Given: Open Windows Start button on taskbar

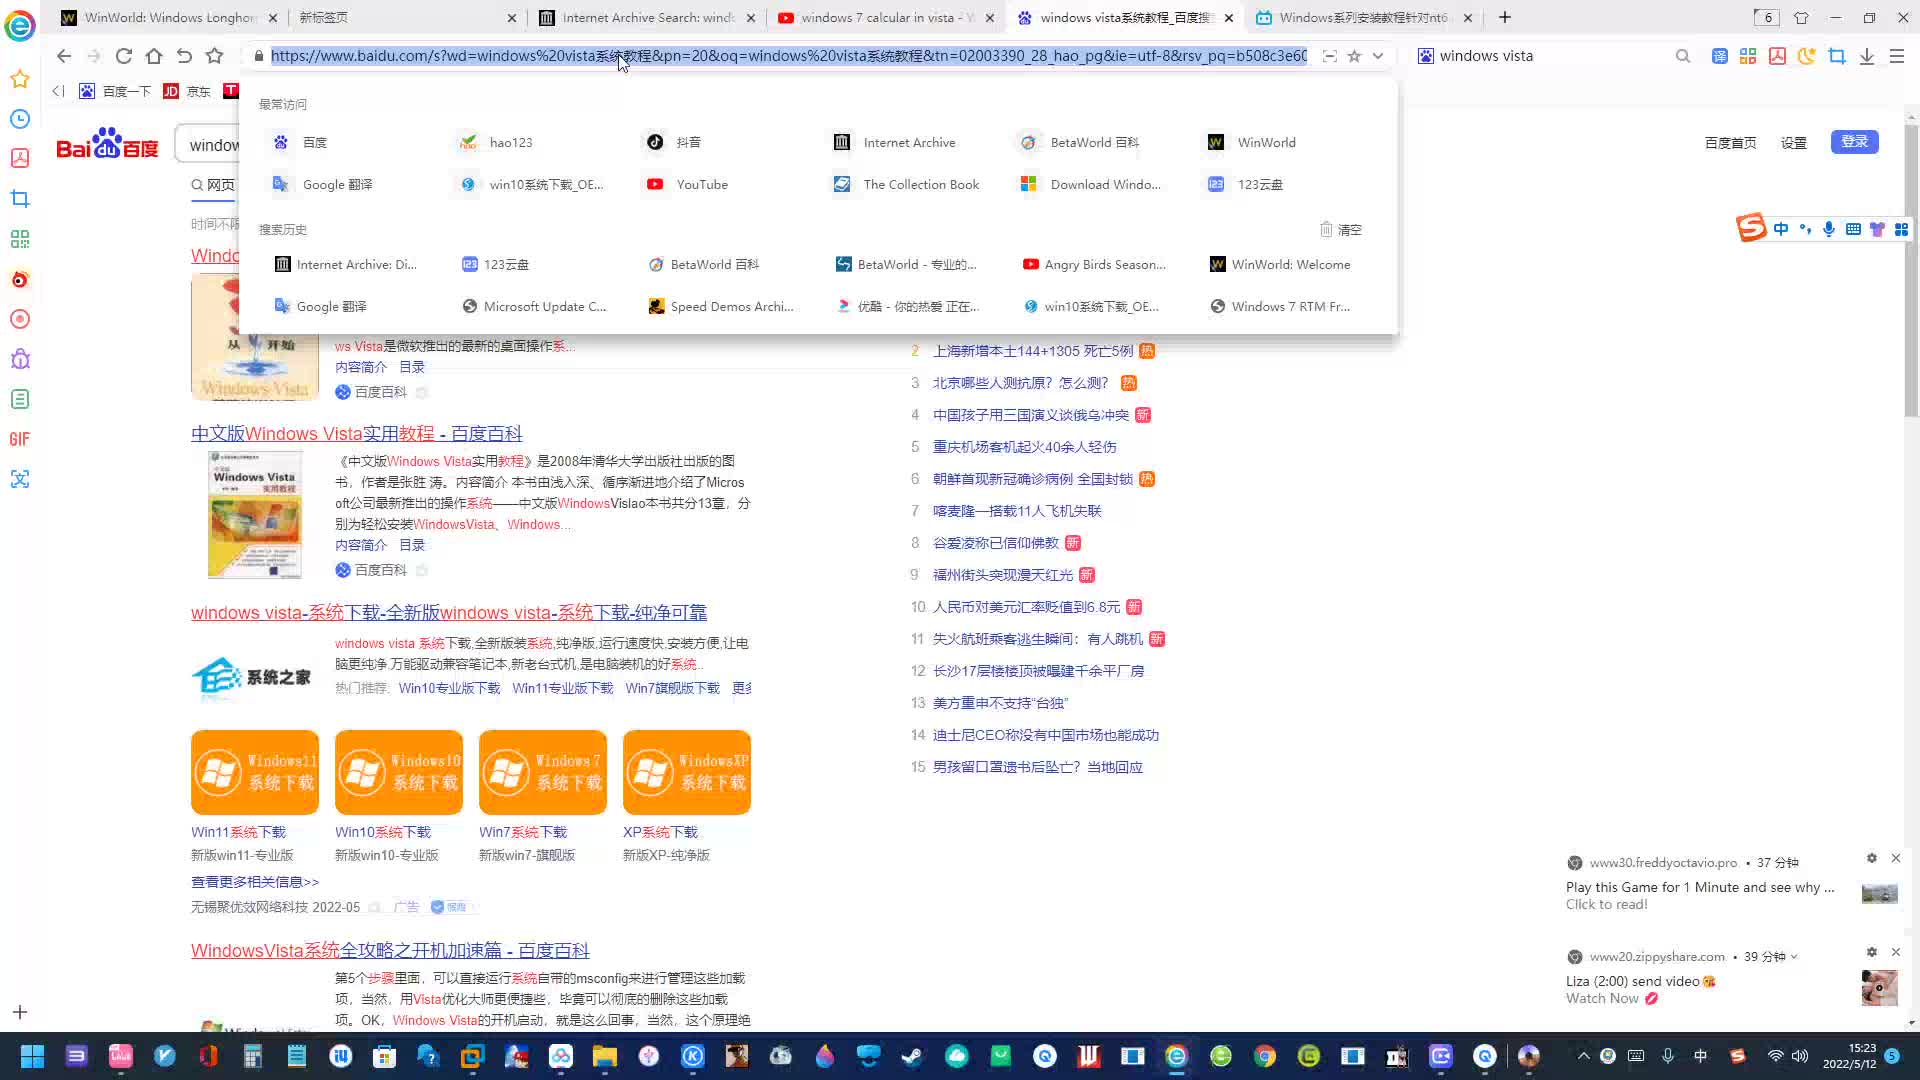Looking at the screenshot, I should coord(32,1056).
